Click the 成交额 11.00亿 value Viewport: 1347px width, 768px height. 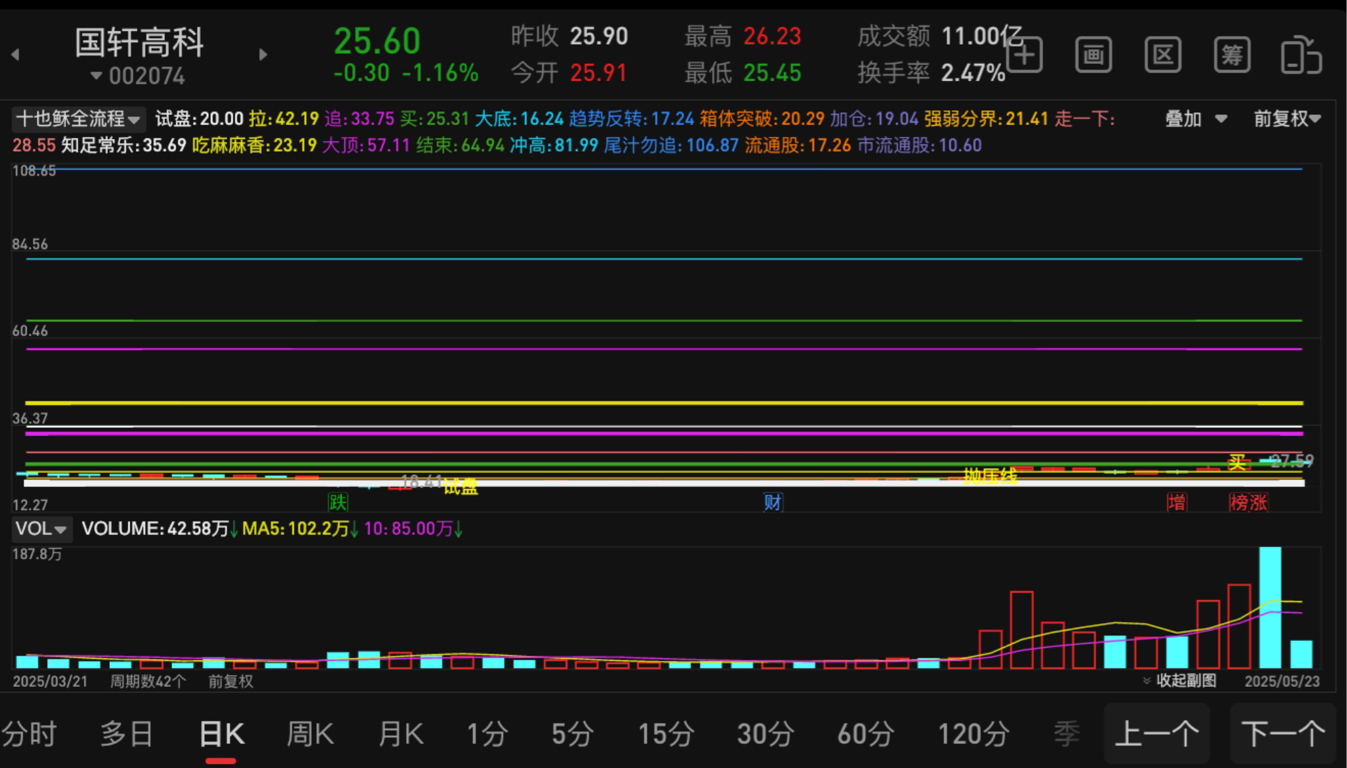982,37
